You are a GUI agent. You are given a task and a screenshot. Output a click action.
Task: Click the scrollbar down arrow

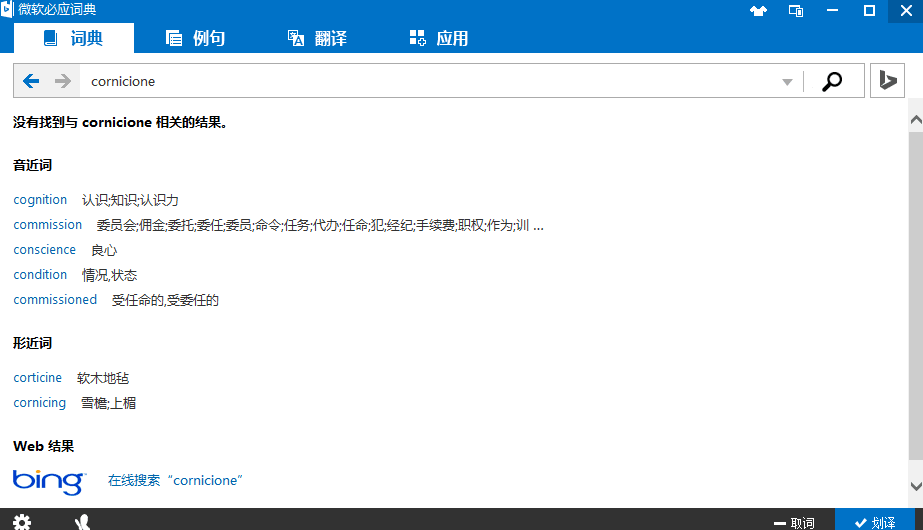(916, 486)
